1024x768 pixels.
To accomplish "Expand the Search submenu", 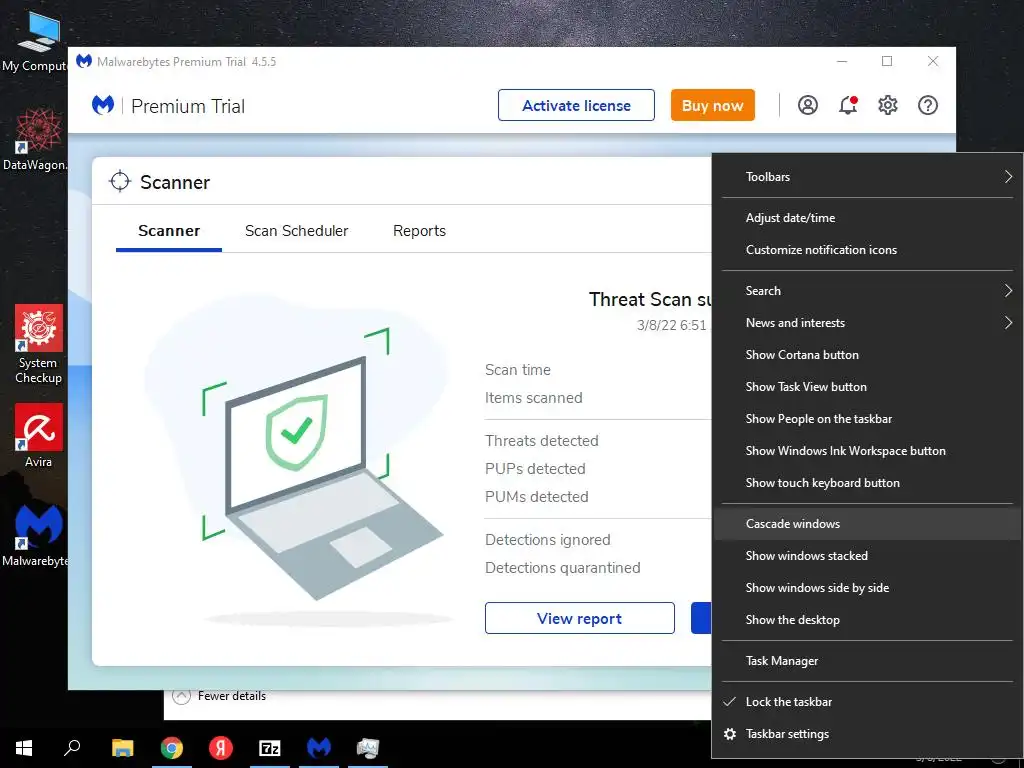I will [867, 291].
